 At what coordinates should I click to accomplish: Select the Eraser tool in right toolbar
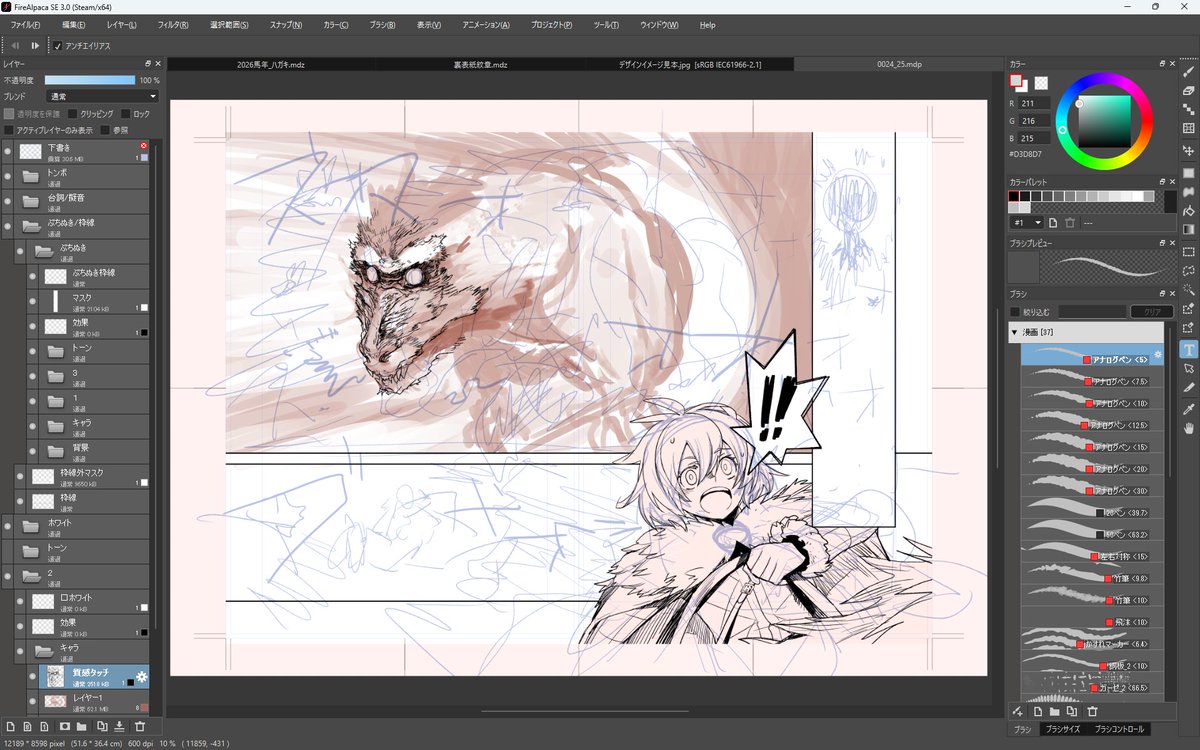tap(1188, 91)
